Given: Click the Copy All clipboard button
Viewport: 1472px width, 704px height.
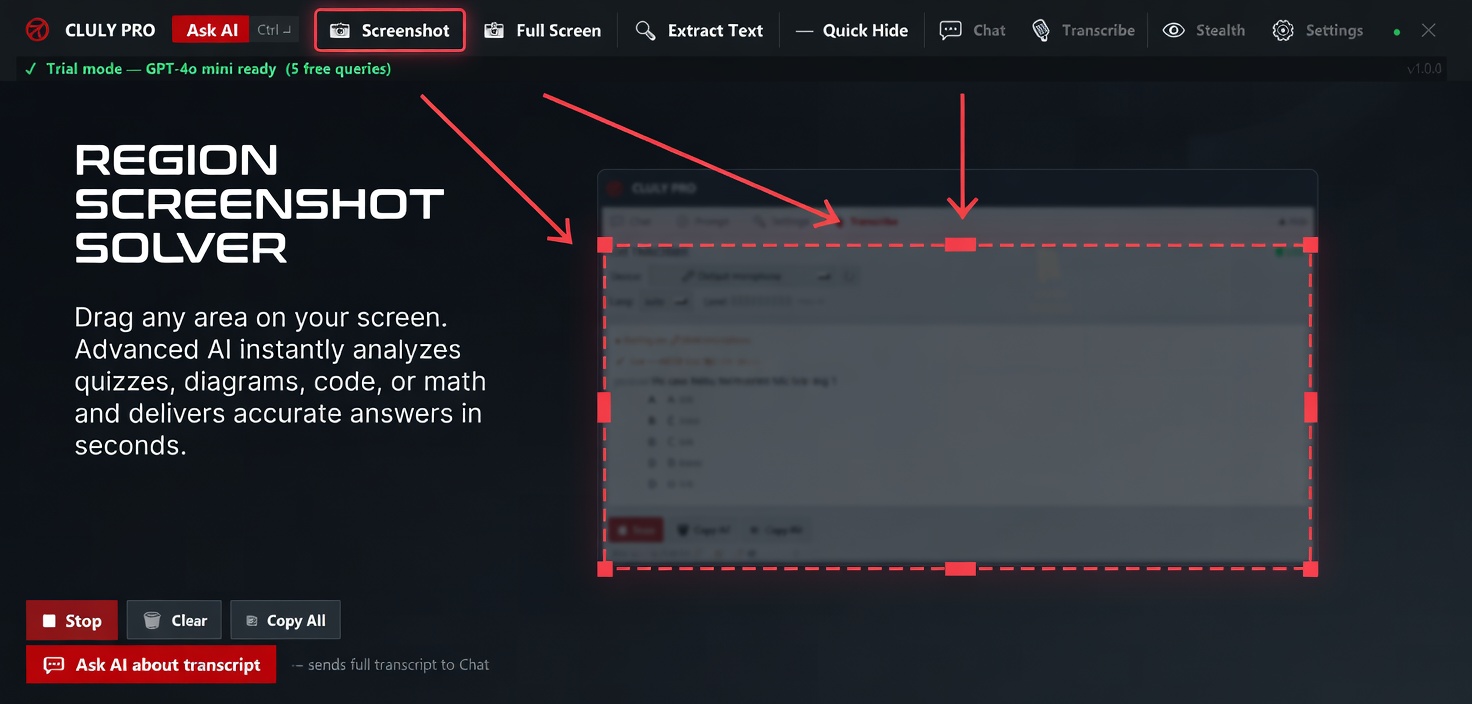Looking at the screenshot, I should (x=285, y=620).
